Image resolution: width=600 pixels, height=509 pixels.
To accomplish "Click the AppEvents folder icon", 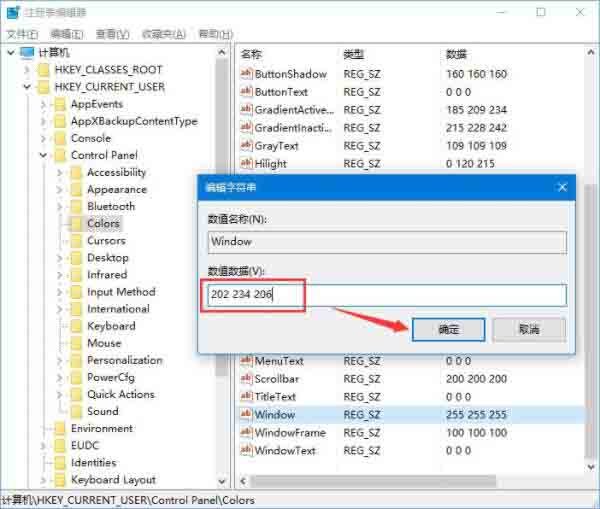I will pos(60,104).
